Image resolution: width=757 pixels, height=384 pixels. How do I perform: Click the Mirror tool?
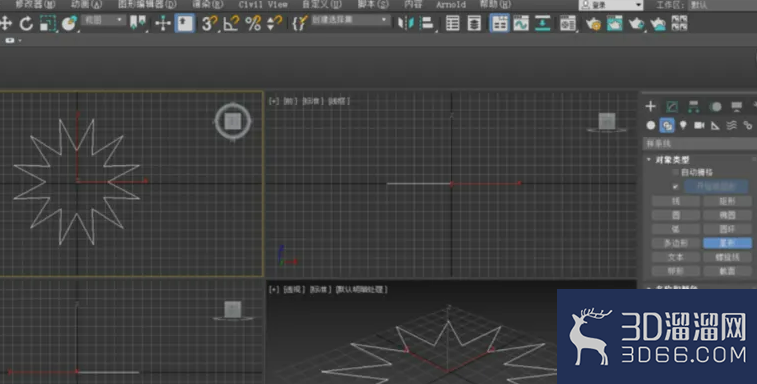coord(406,23)
